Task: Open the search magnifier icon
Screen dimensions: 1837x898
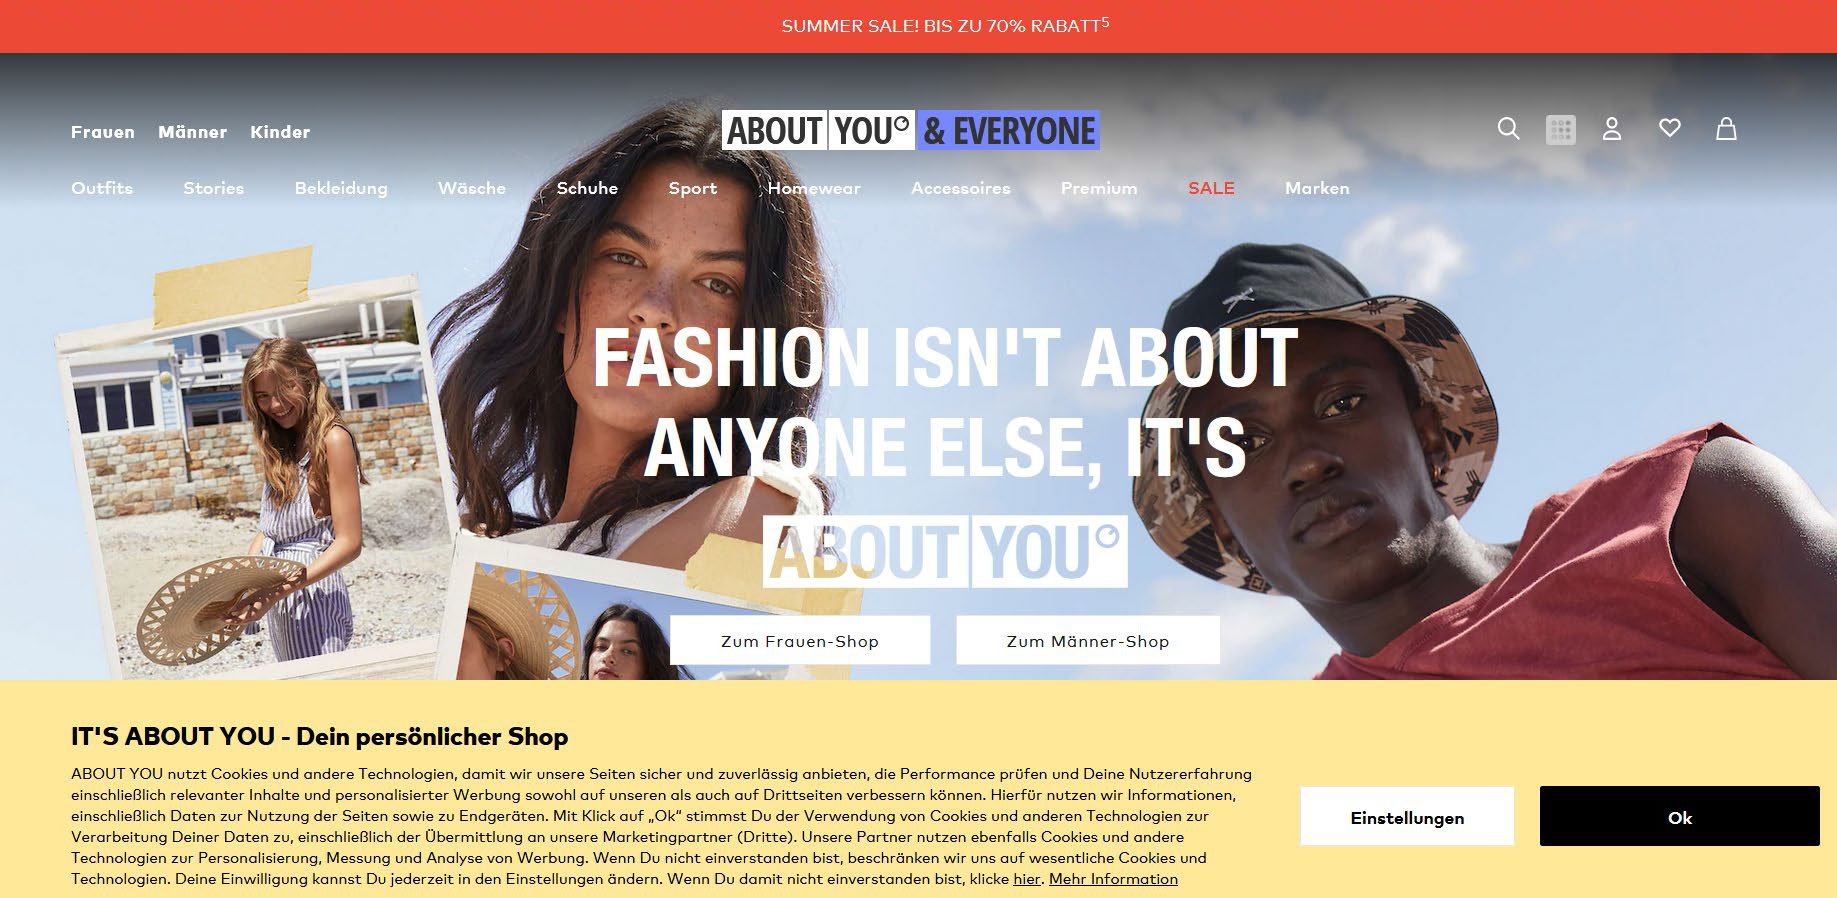Action: point(1508,128)
